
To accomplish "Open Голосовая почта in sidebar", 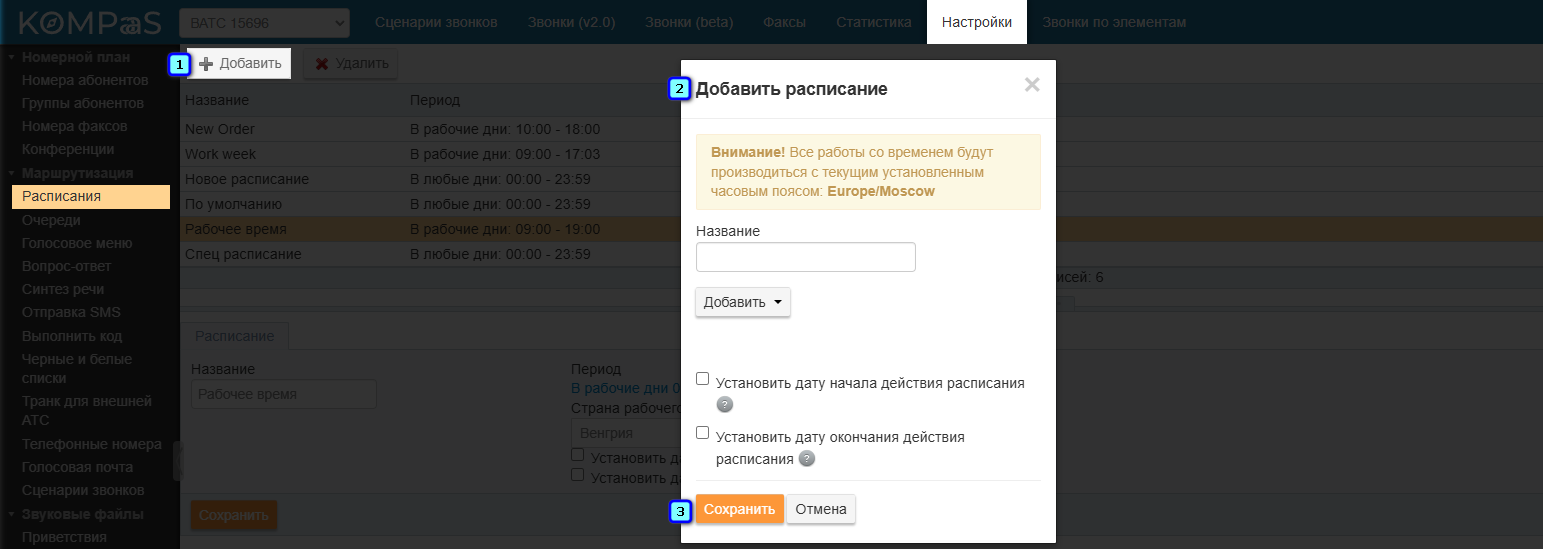I will click(x=77, y=467).
